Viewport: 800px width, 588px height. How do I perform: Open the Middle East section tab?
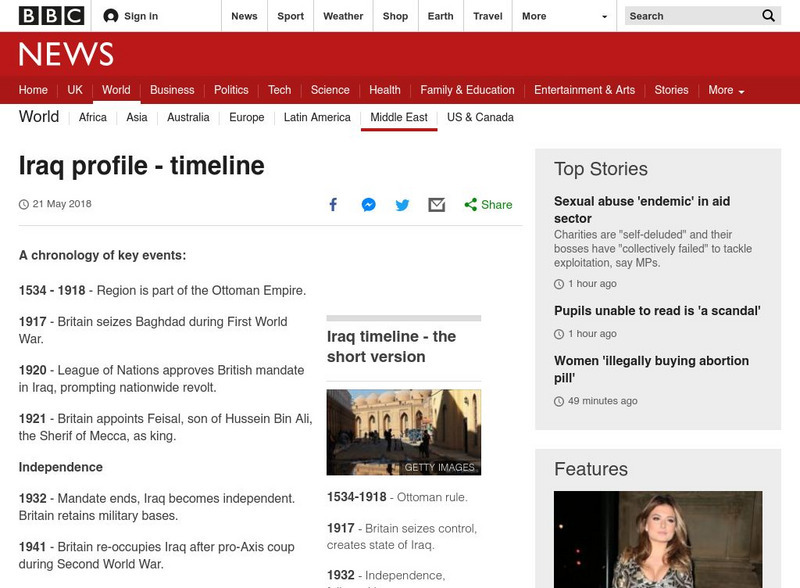(398, 117)
